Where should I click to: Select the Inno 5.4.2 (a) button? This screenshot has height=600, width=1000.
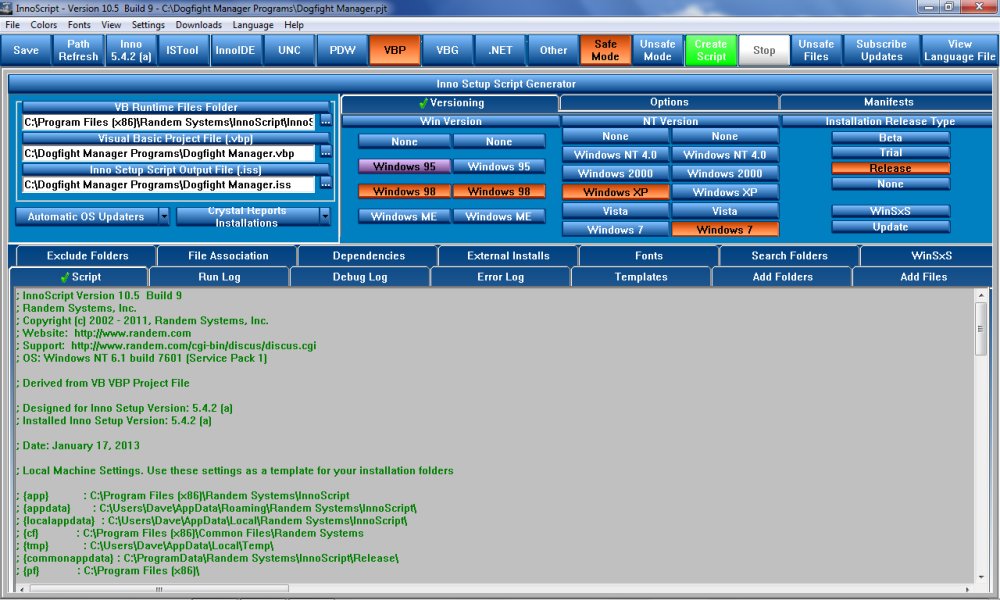coord(131,50)
